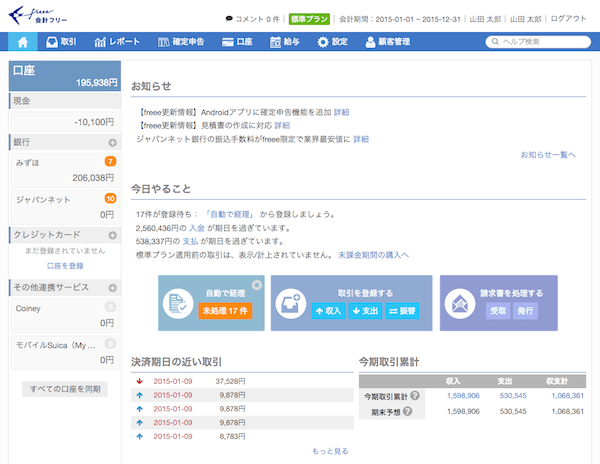Viewport: 600px width, 464px height.
Task: Open the 取引 menu
Action: click(61, 42)
